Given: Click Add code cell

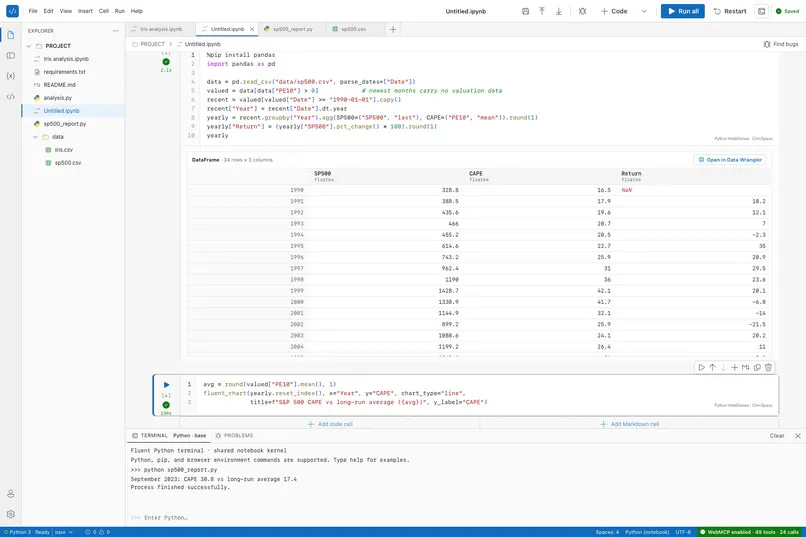Looking at the screenshot, I should [330, 424].
